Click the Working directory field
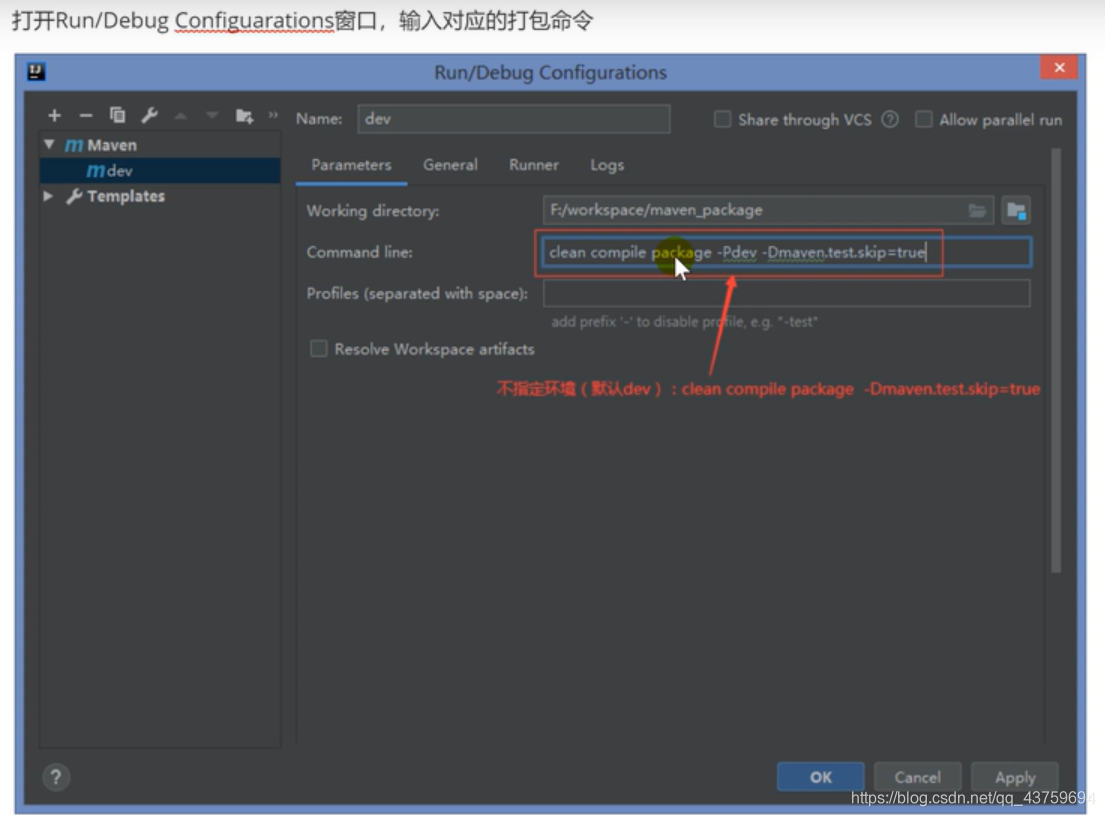 (768, 210)
